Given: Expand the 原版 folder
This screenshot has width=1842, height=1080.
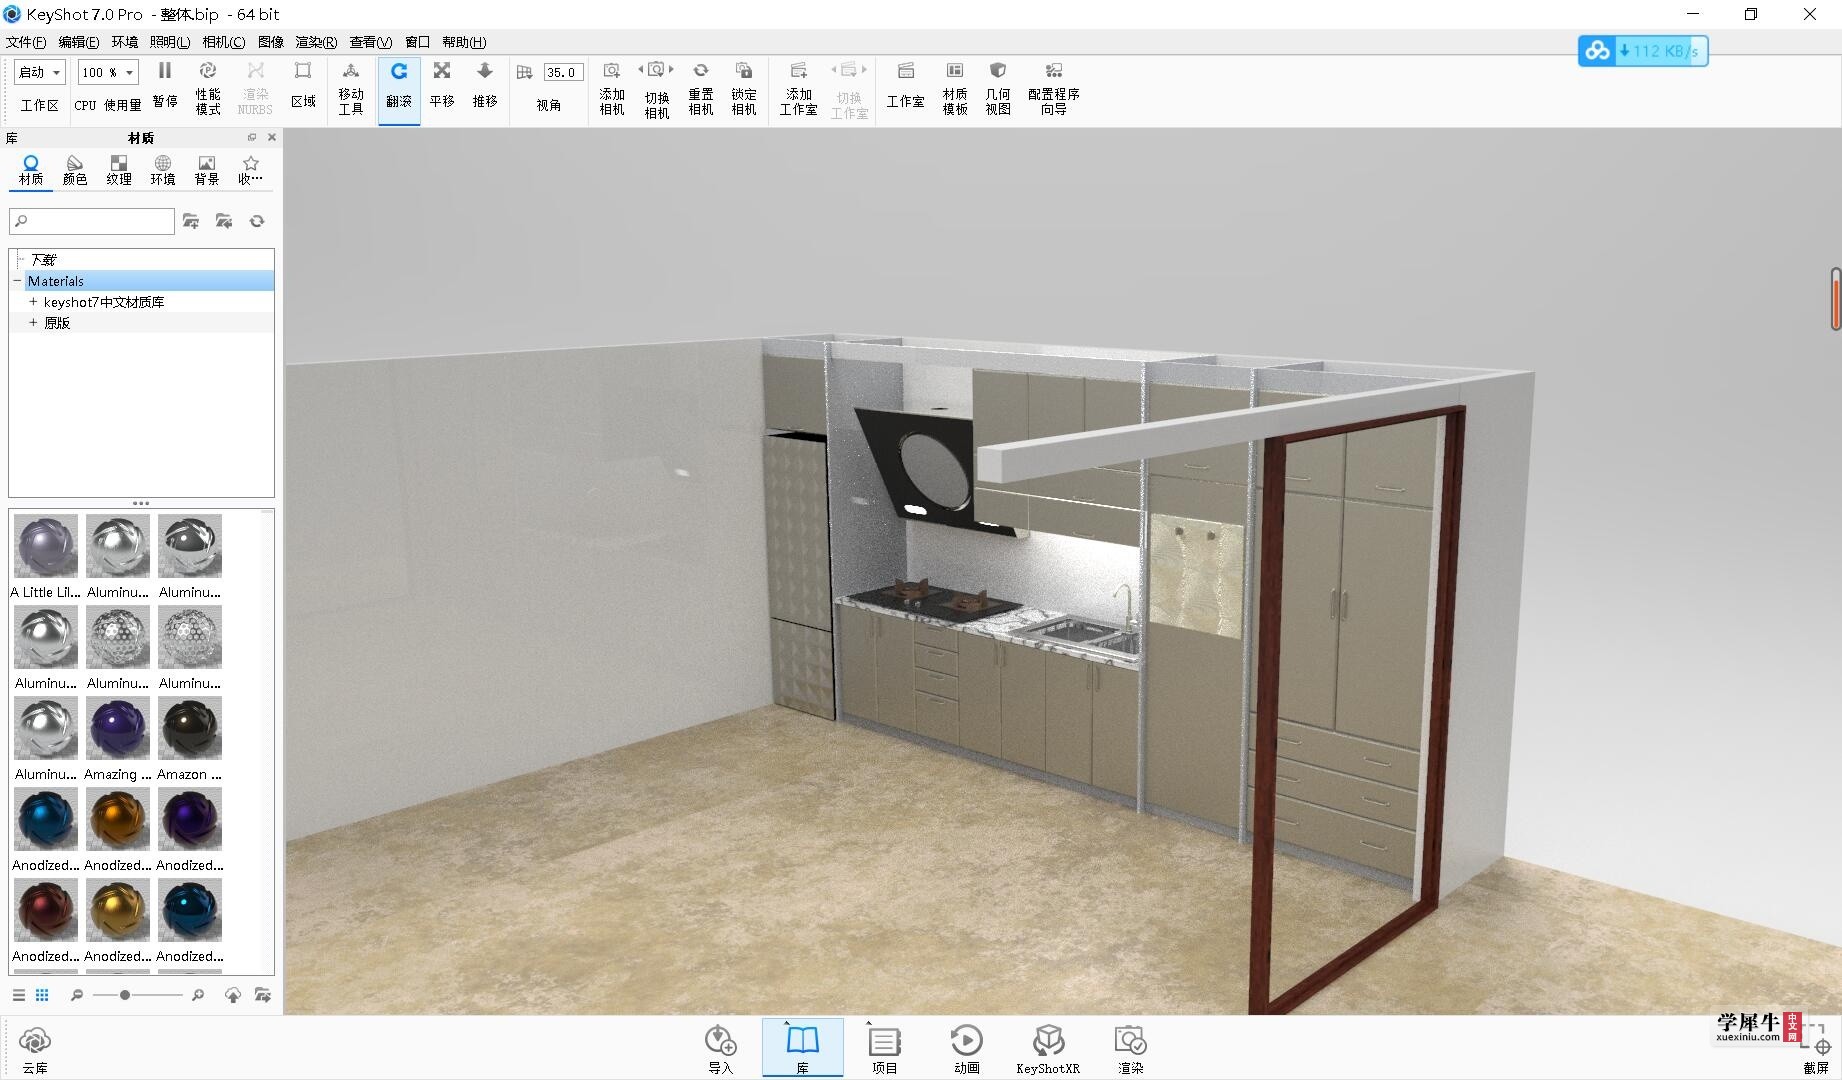Looking at the screenshot, I should pyautogui.click(x=33, y=323).
